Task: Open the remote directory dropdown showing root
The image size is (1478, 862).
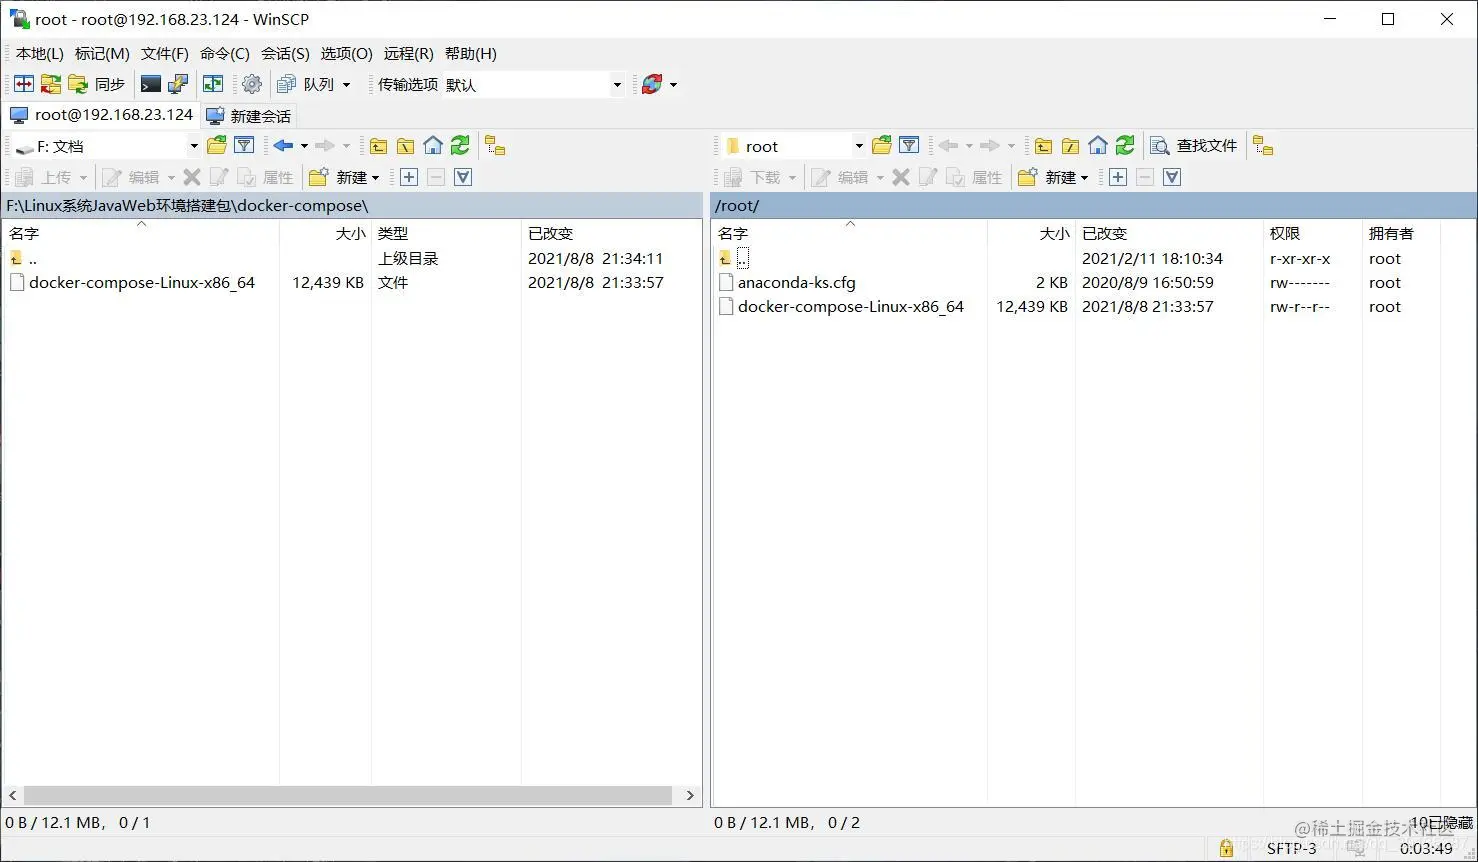Action: coord(794,146)
